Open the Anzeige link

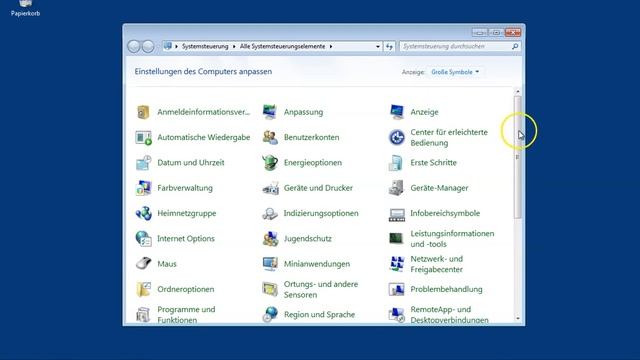(424, 112)
